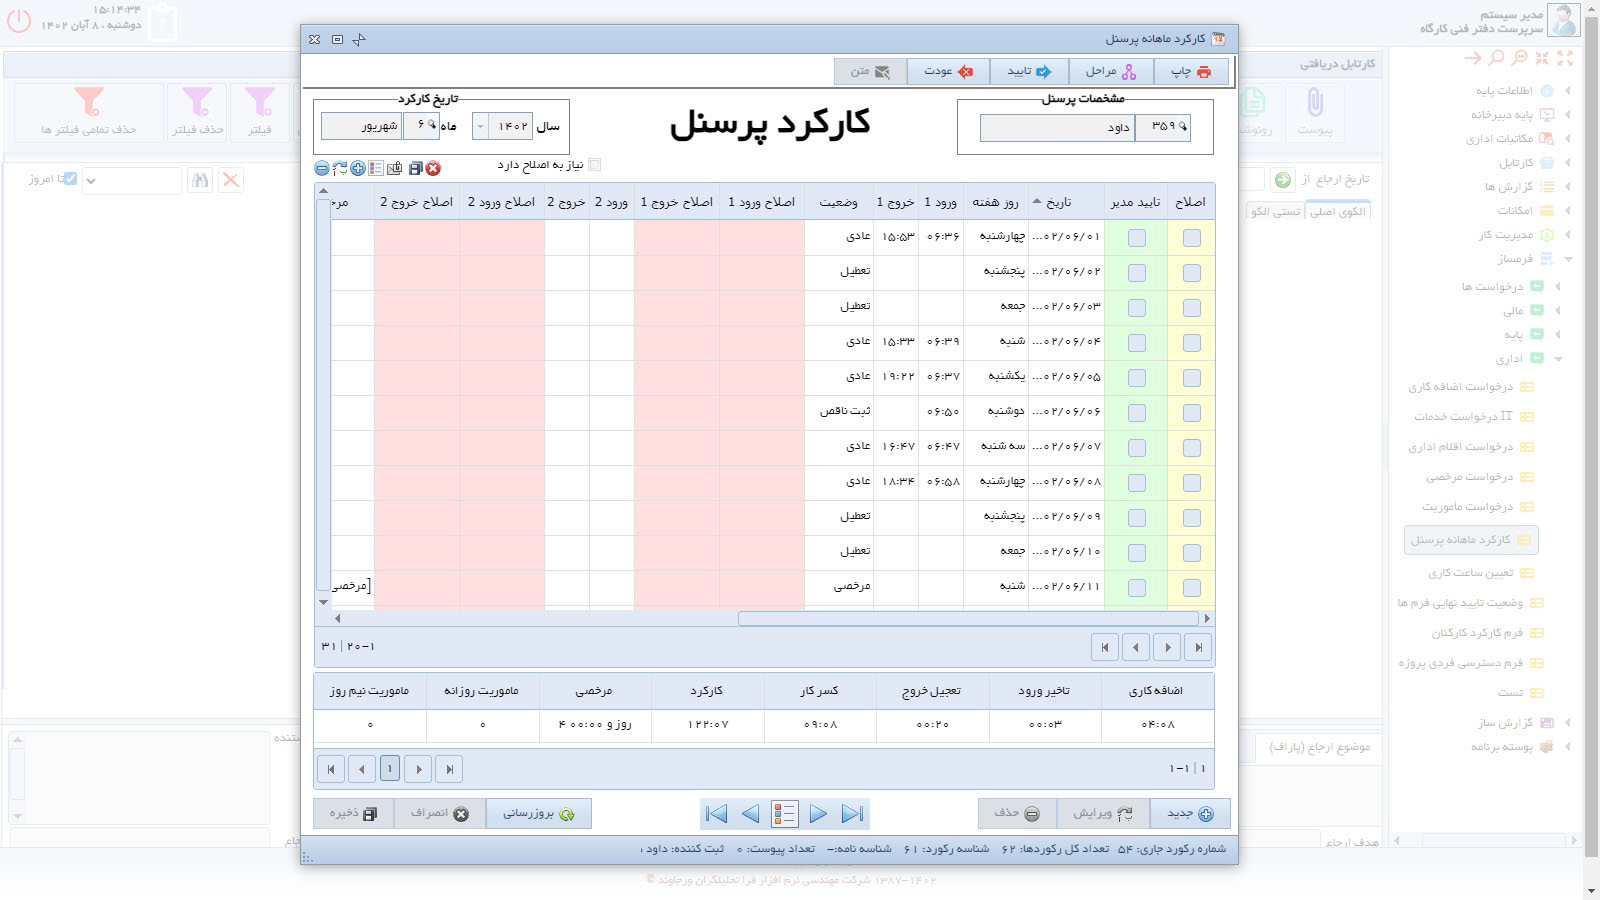The height and width of the screenshot is (900, 1600).
Task: Click the record list icon in bottom navigator
Action: [x=784, y=814]
